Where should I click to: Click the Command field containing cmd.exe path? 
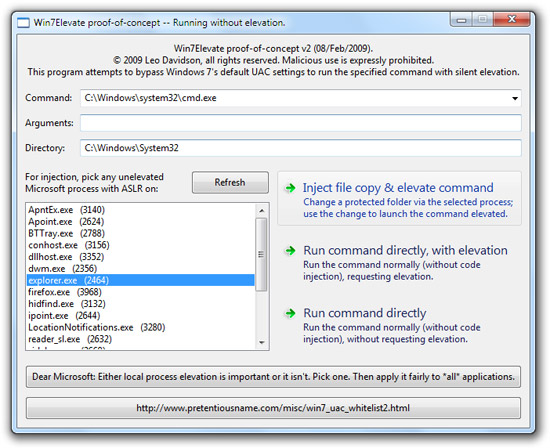click(301, 98)
